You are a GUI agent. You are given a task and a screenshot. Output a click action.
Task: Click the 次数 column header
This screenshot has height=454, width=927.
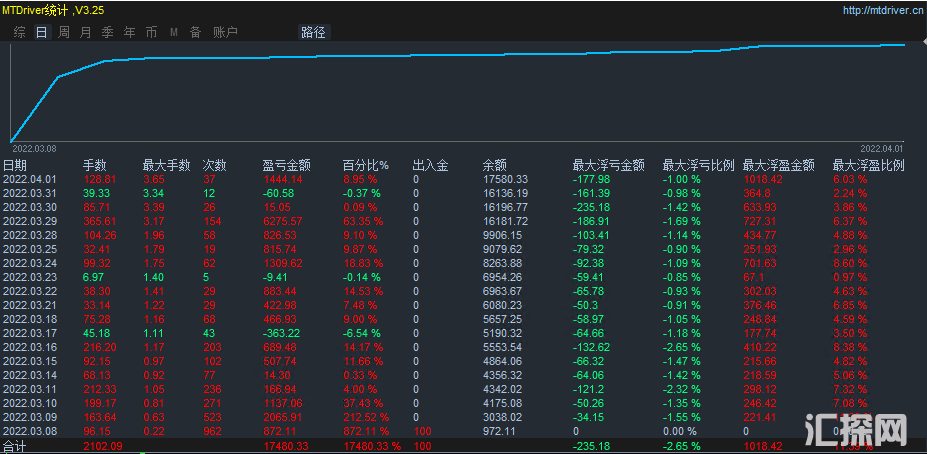point(215,166)
